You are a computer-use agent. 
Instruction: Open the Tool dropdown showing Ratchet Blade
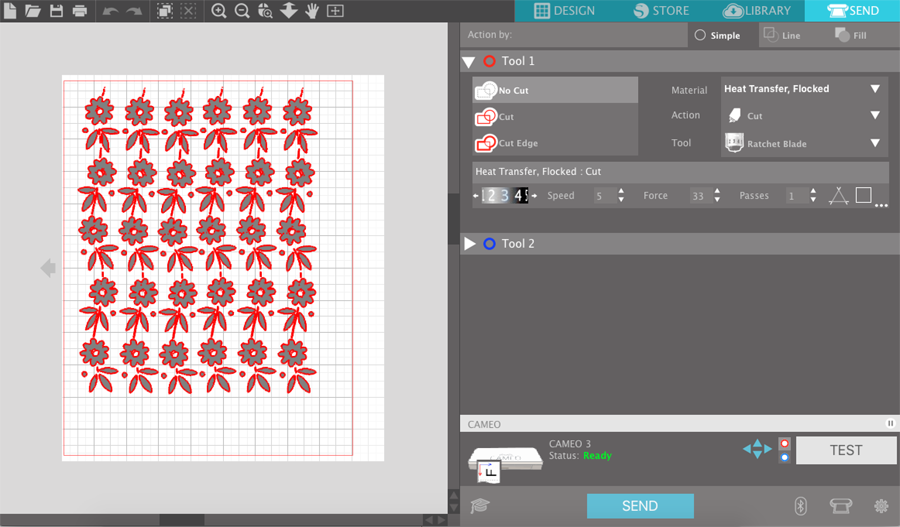click(x=804, y=143)
